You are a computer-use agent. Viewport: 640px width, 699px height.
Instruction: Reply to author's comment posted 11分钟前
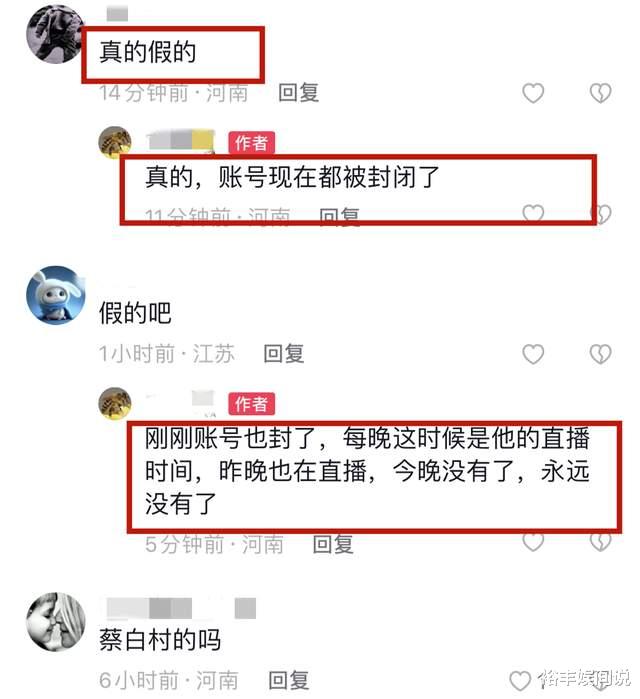coord(340,217)
